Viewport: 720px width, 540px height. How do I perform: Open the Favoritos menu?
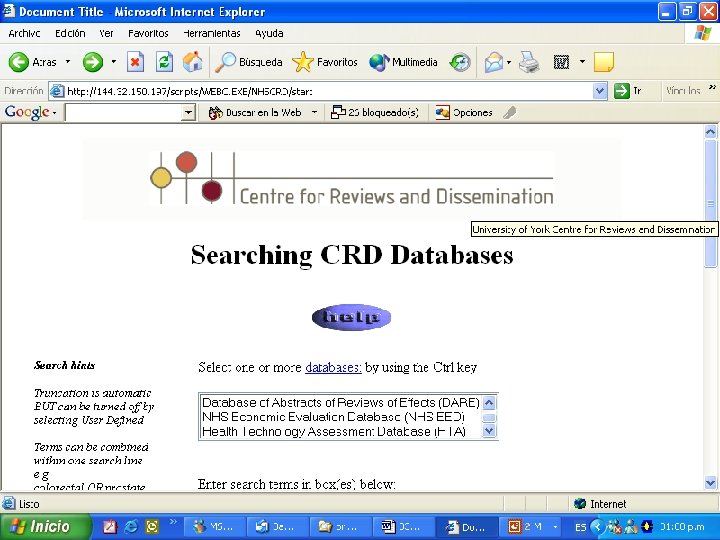(x=148, y=34)
